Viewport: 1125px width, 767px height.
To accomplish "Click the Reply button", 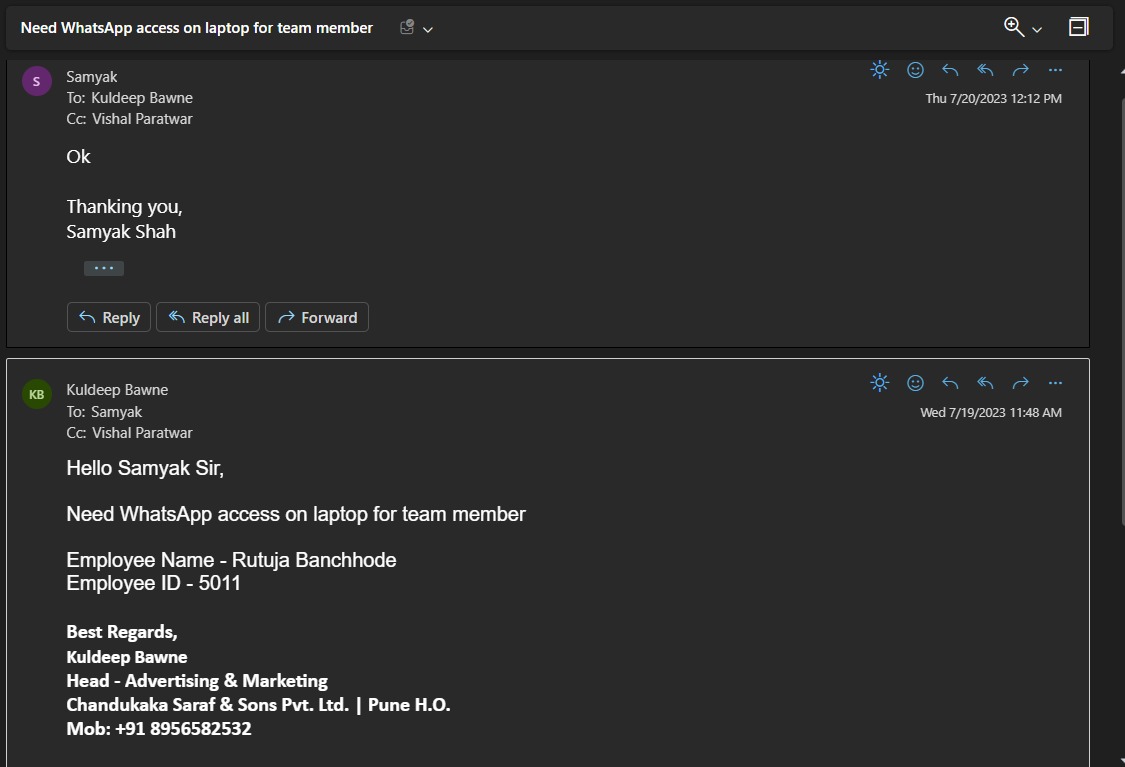I will 109,317.
